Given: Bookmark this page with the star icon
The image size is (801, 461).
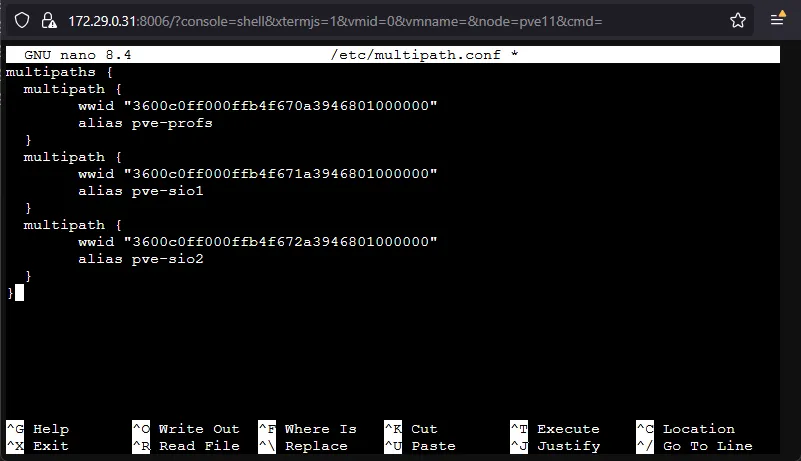Looking at the screenshot, I should point(738,20).
